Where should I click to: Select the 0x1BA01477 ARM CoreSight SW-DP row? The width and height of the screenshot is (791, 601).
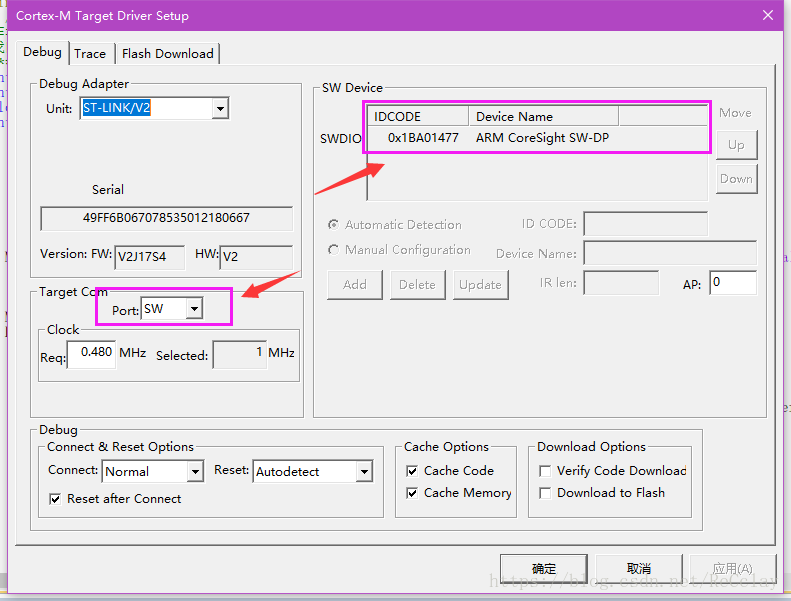tap(537, 138)
